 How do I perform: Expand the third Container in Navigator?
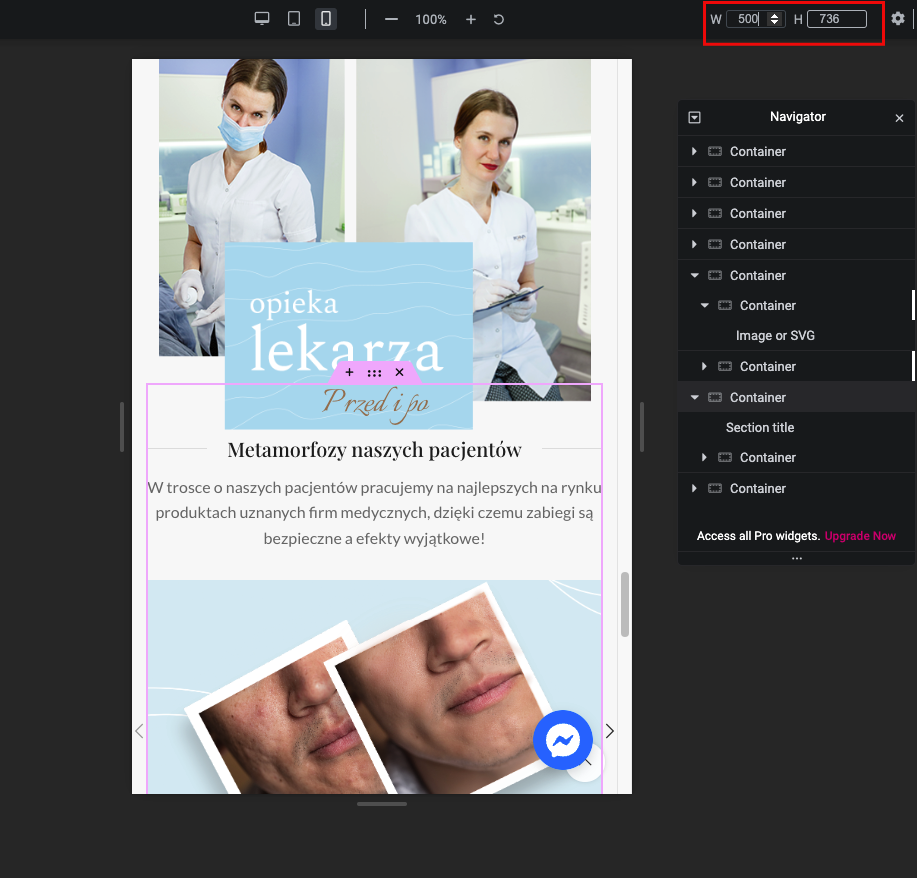[694, 214]
